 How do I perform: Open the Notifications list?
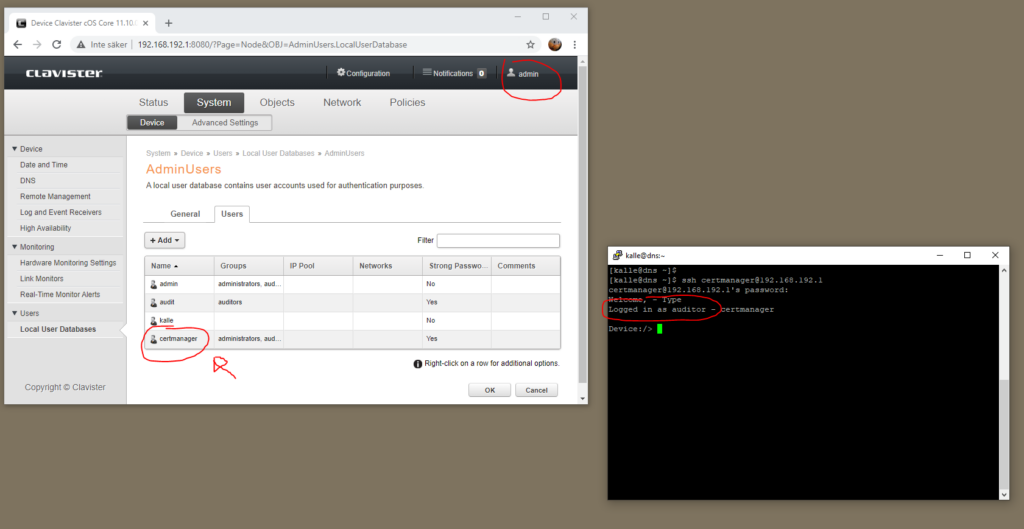[x=454, y=73]
